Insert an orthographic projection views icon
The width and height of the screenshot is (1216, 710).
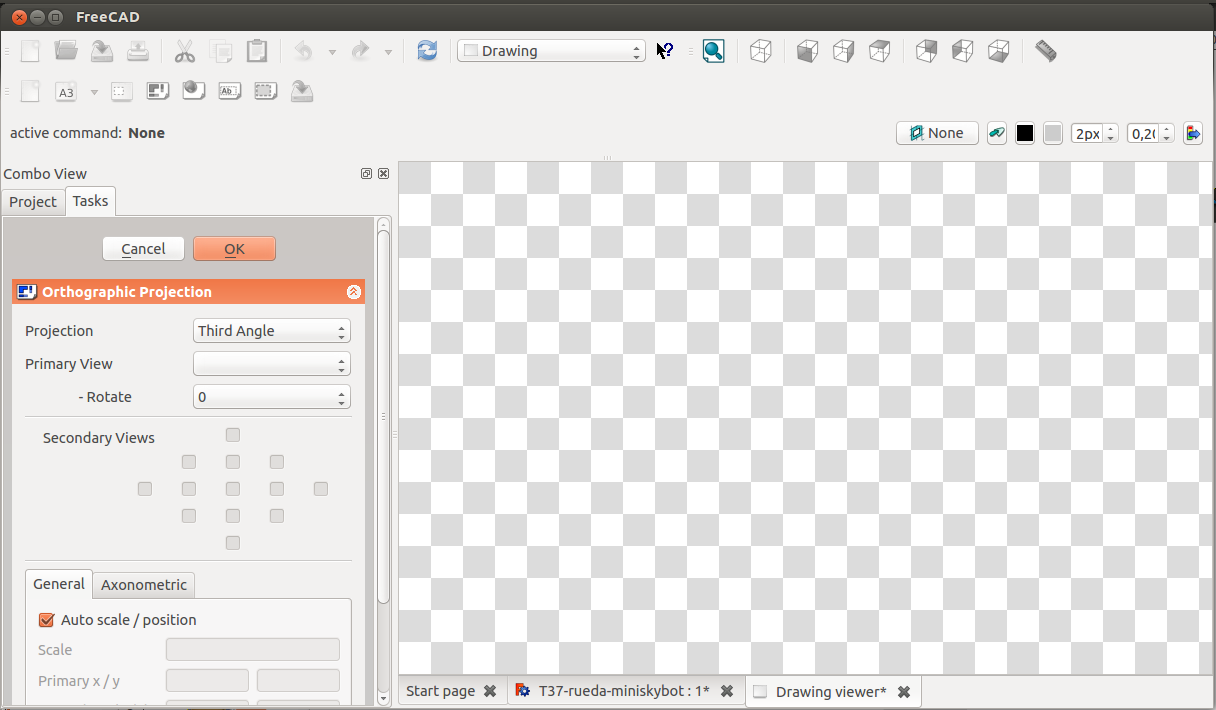click(x=156, y=92)
